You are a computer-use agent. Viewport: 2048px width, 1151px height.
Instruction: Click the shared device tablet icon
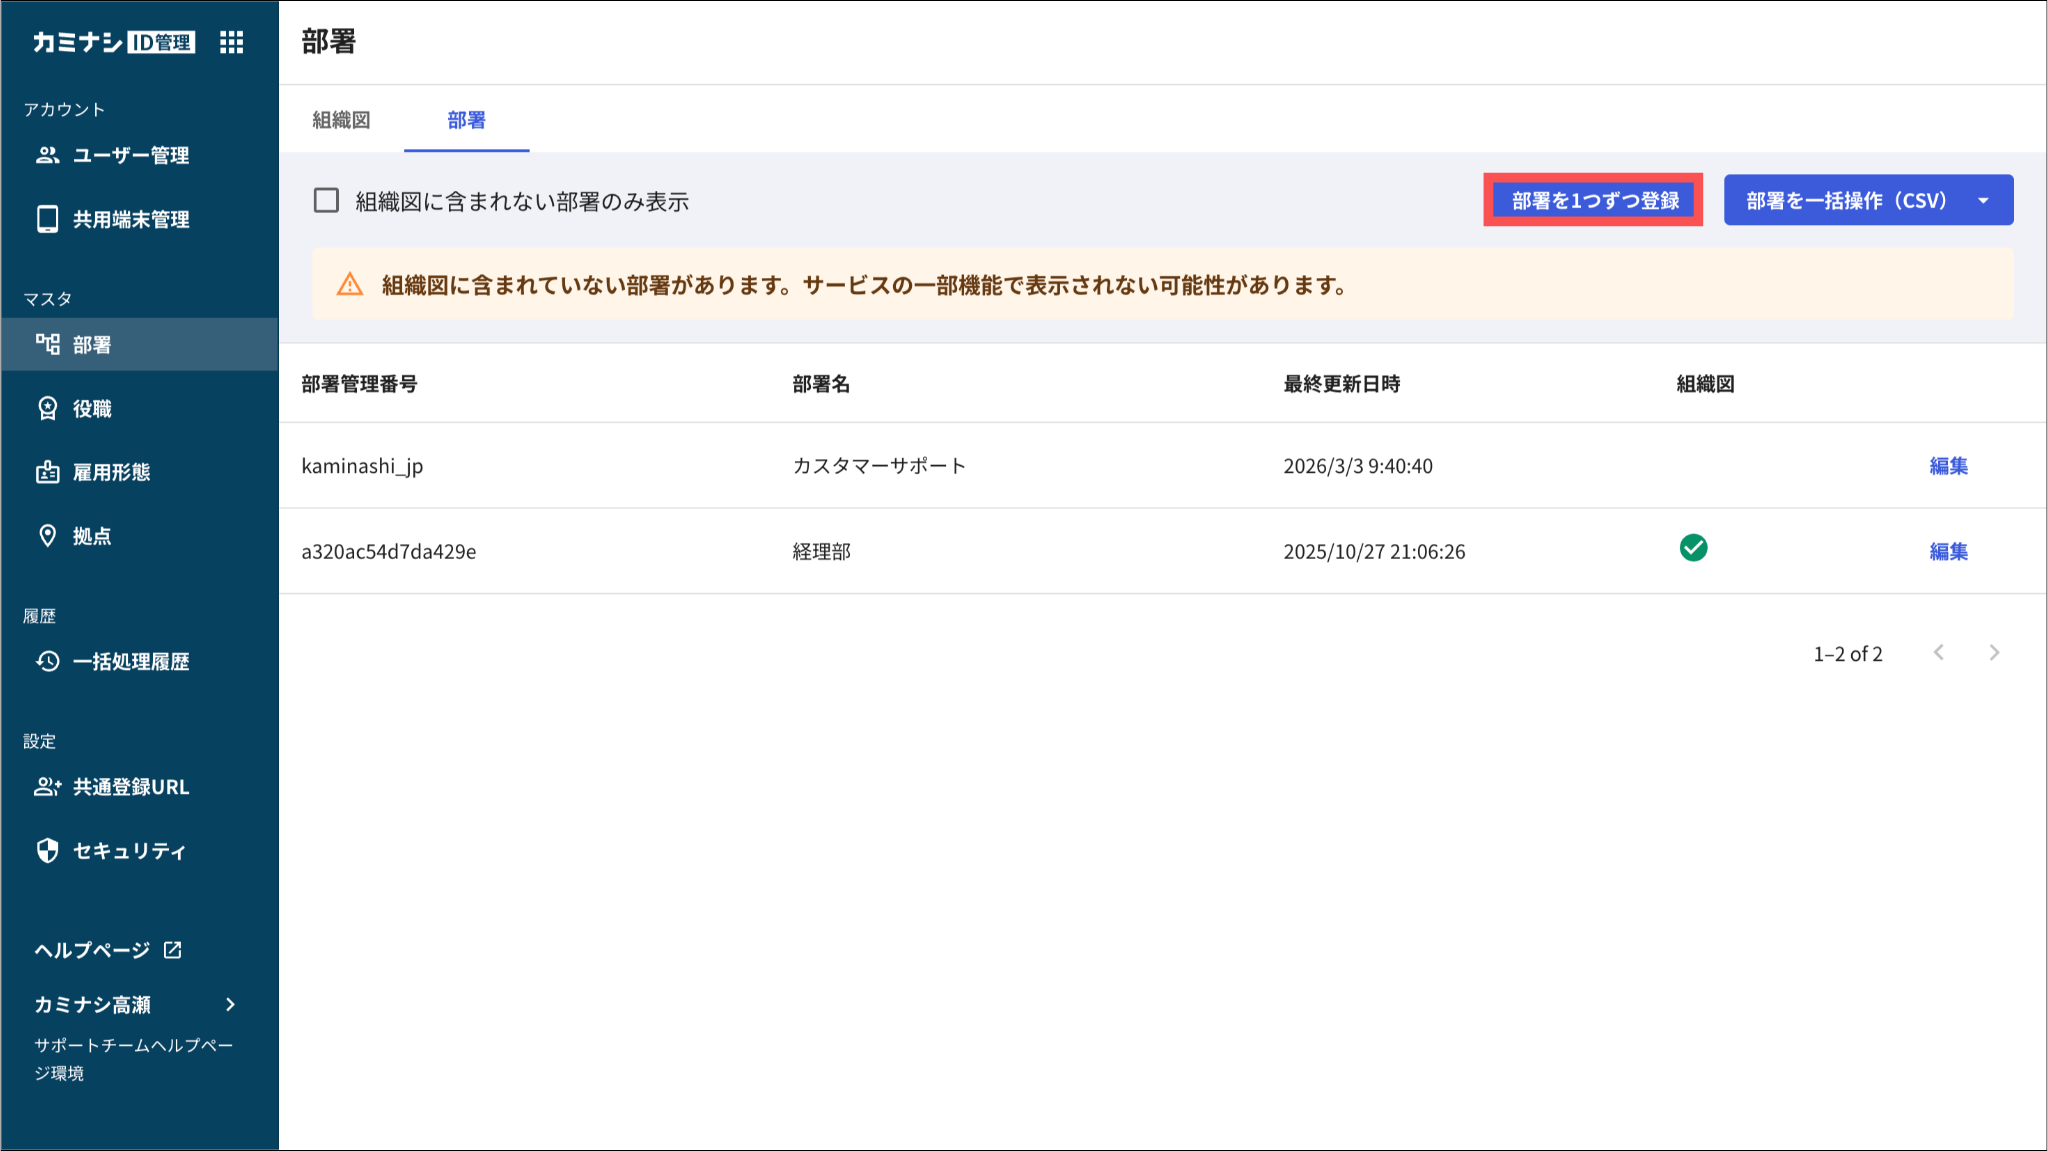[x=47, y=219]
